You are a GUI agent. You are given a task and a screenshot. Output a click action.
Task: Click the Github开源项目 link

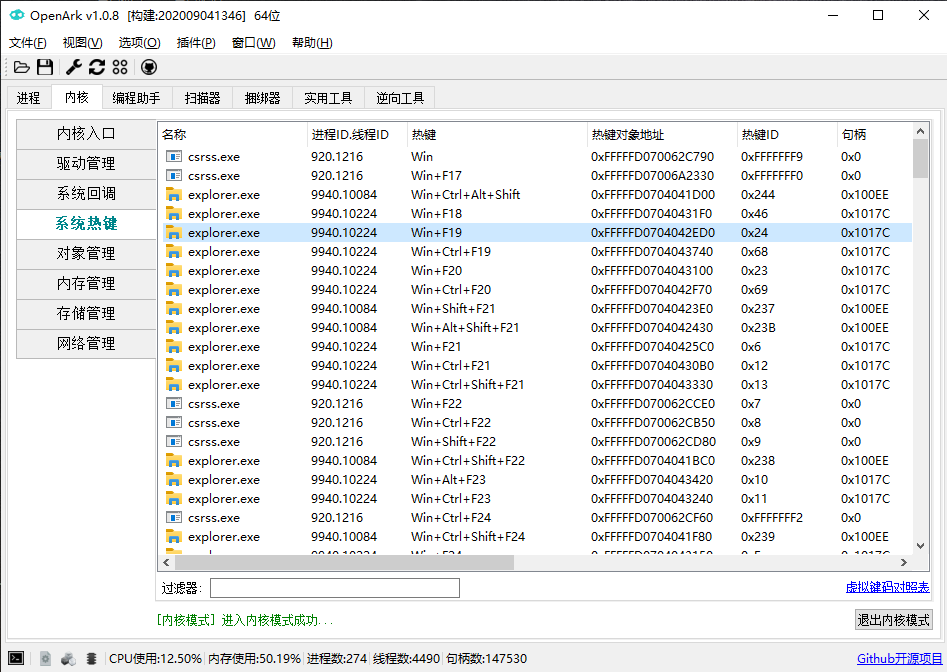click(899, 658)
